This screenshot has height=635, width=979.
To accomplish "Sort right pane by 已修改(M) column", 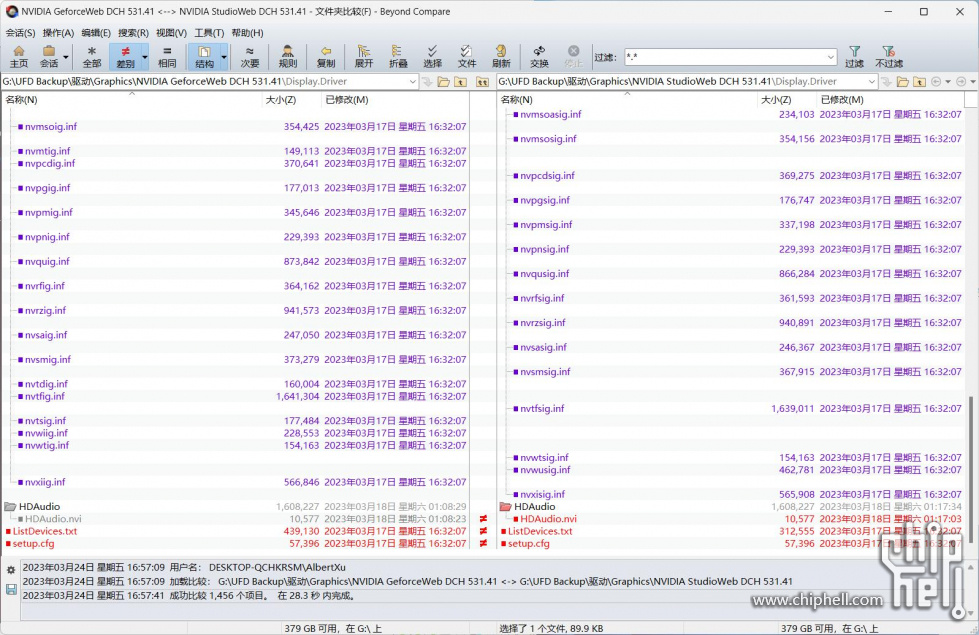I will click(890, 100).
